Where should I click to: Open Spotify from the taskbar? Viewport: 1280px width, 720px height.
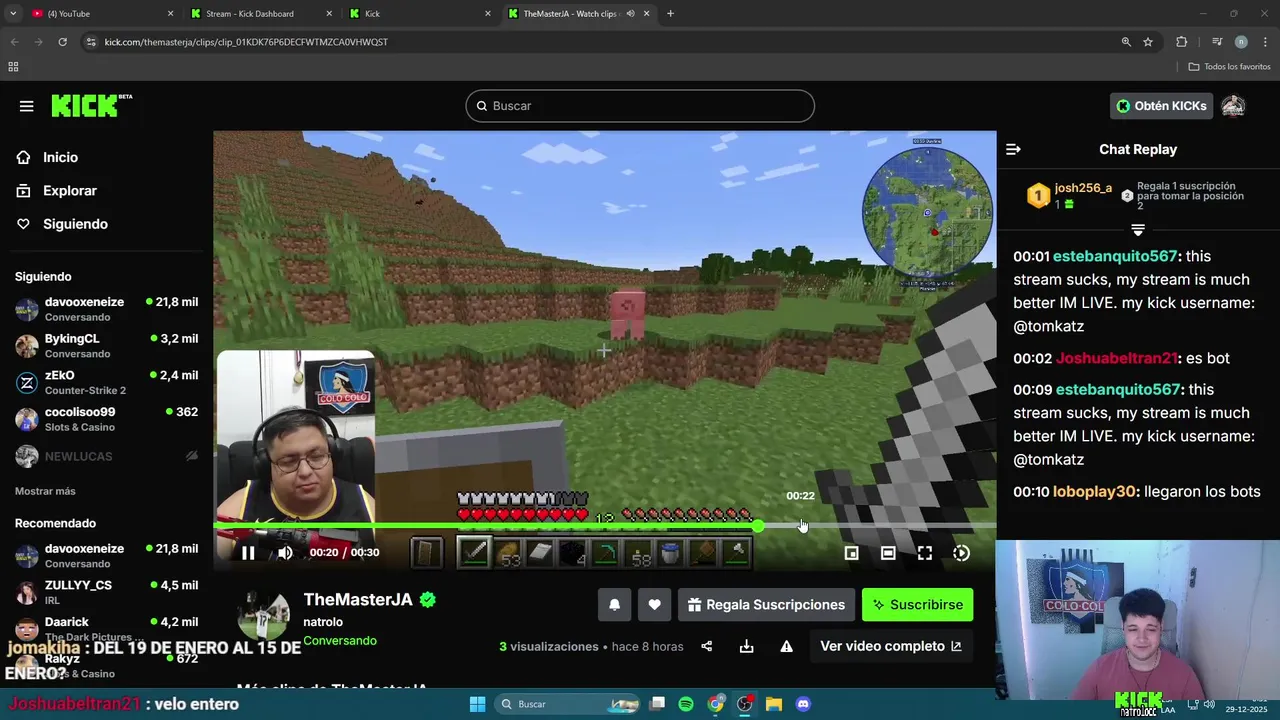point(686,704)
